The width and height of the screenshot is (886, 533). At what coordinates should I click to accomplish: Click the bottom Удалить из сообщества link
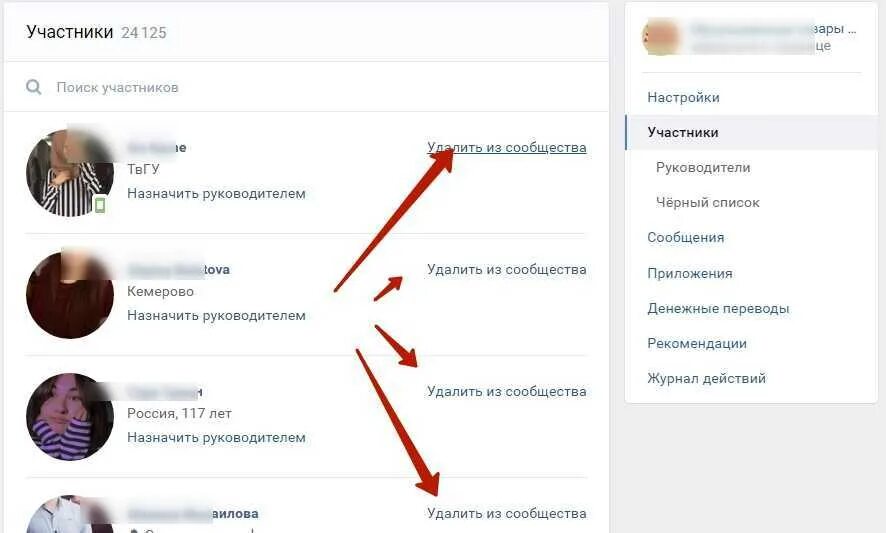[507, 514]
